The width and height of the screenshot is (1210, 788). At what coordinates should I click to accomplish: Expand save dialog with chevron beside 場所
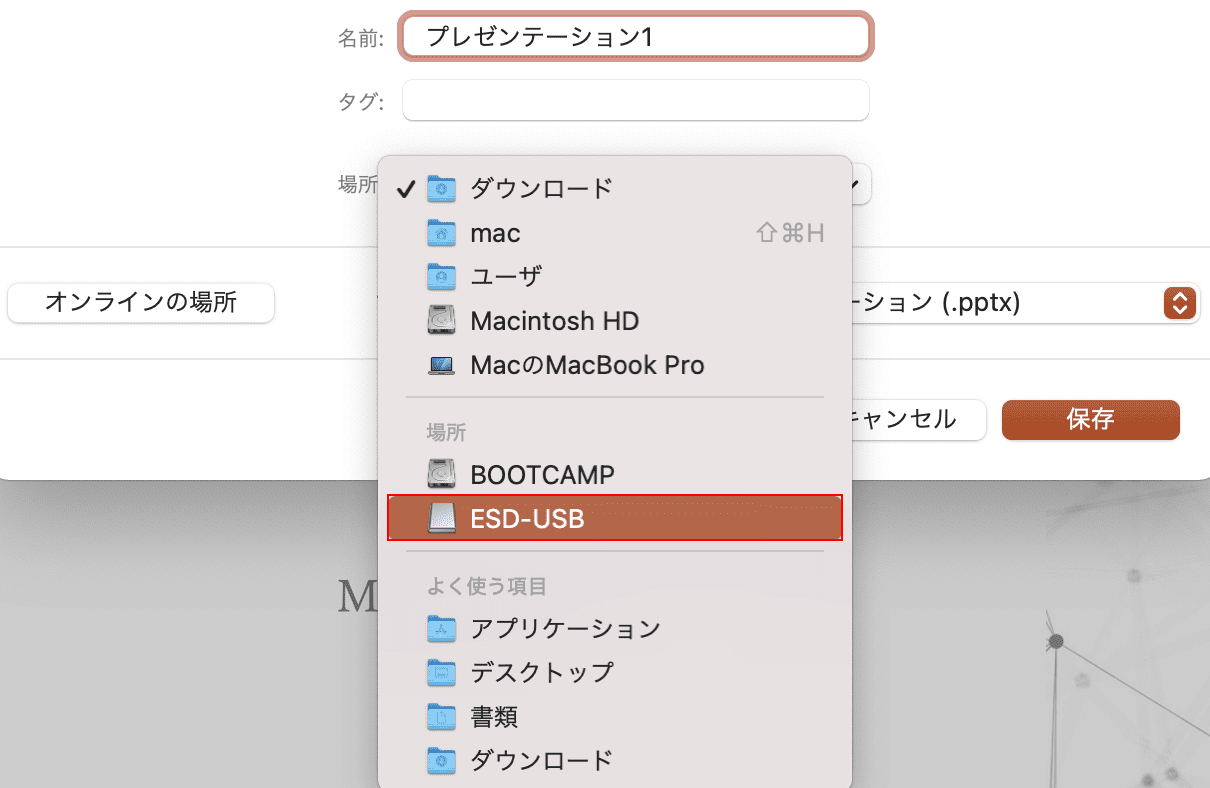point(860,185)
